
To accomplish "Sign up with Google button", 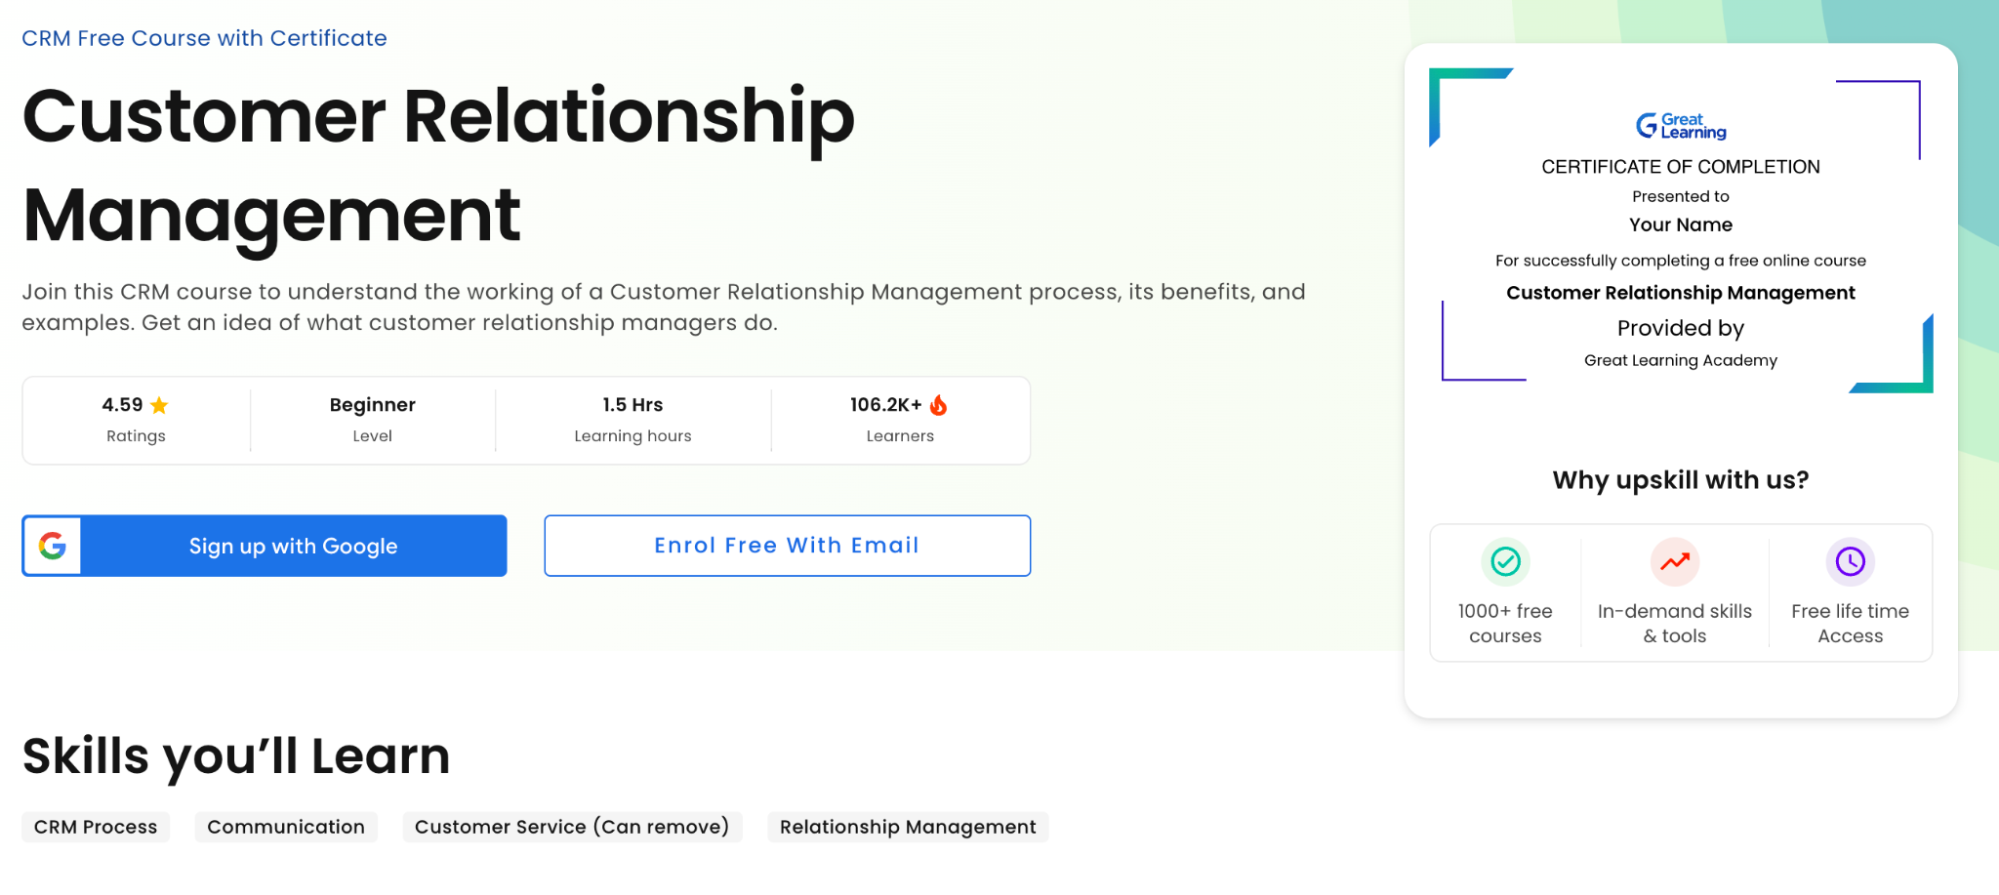I will pos(264,545).
